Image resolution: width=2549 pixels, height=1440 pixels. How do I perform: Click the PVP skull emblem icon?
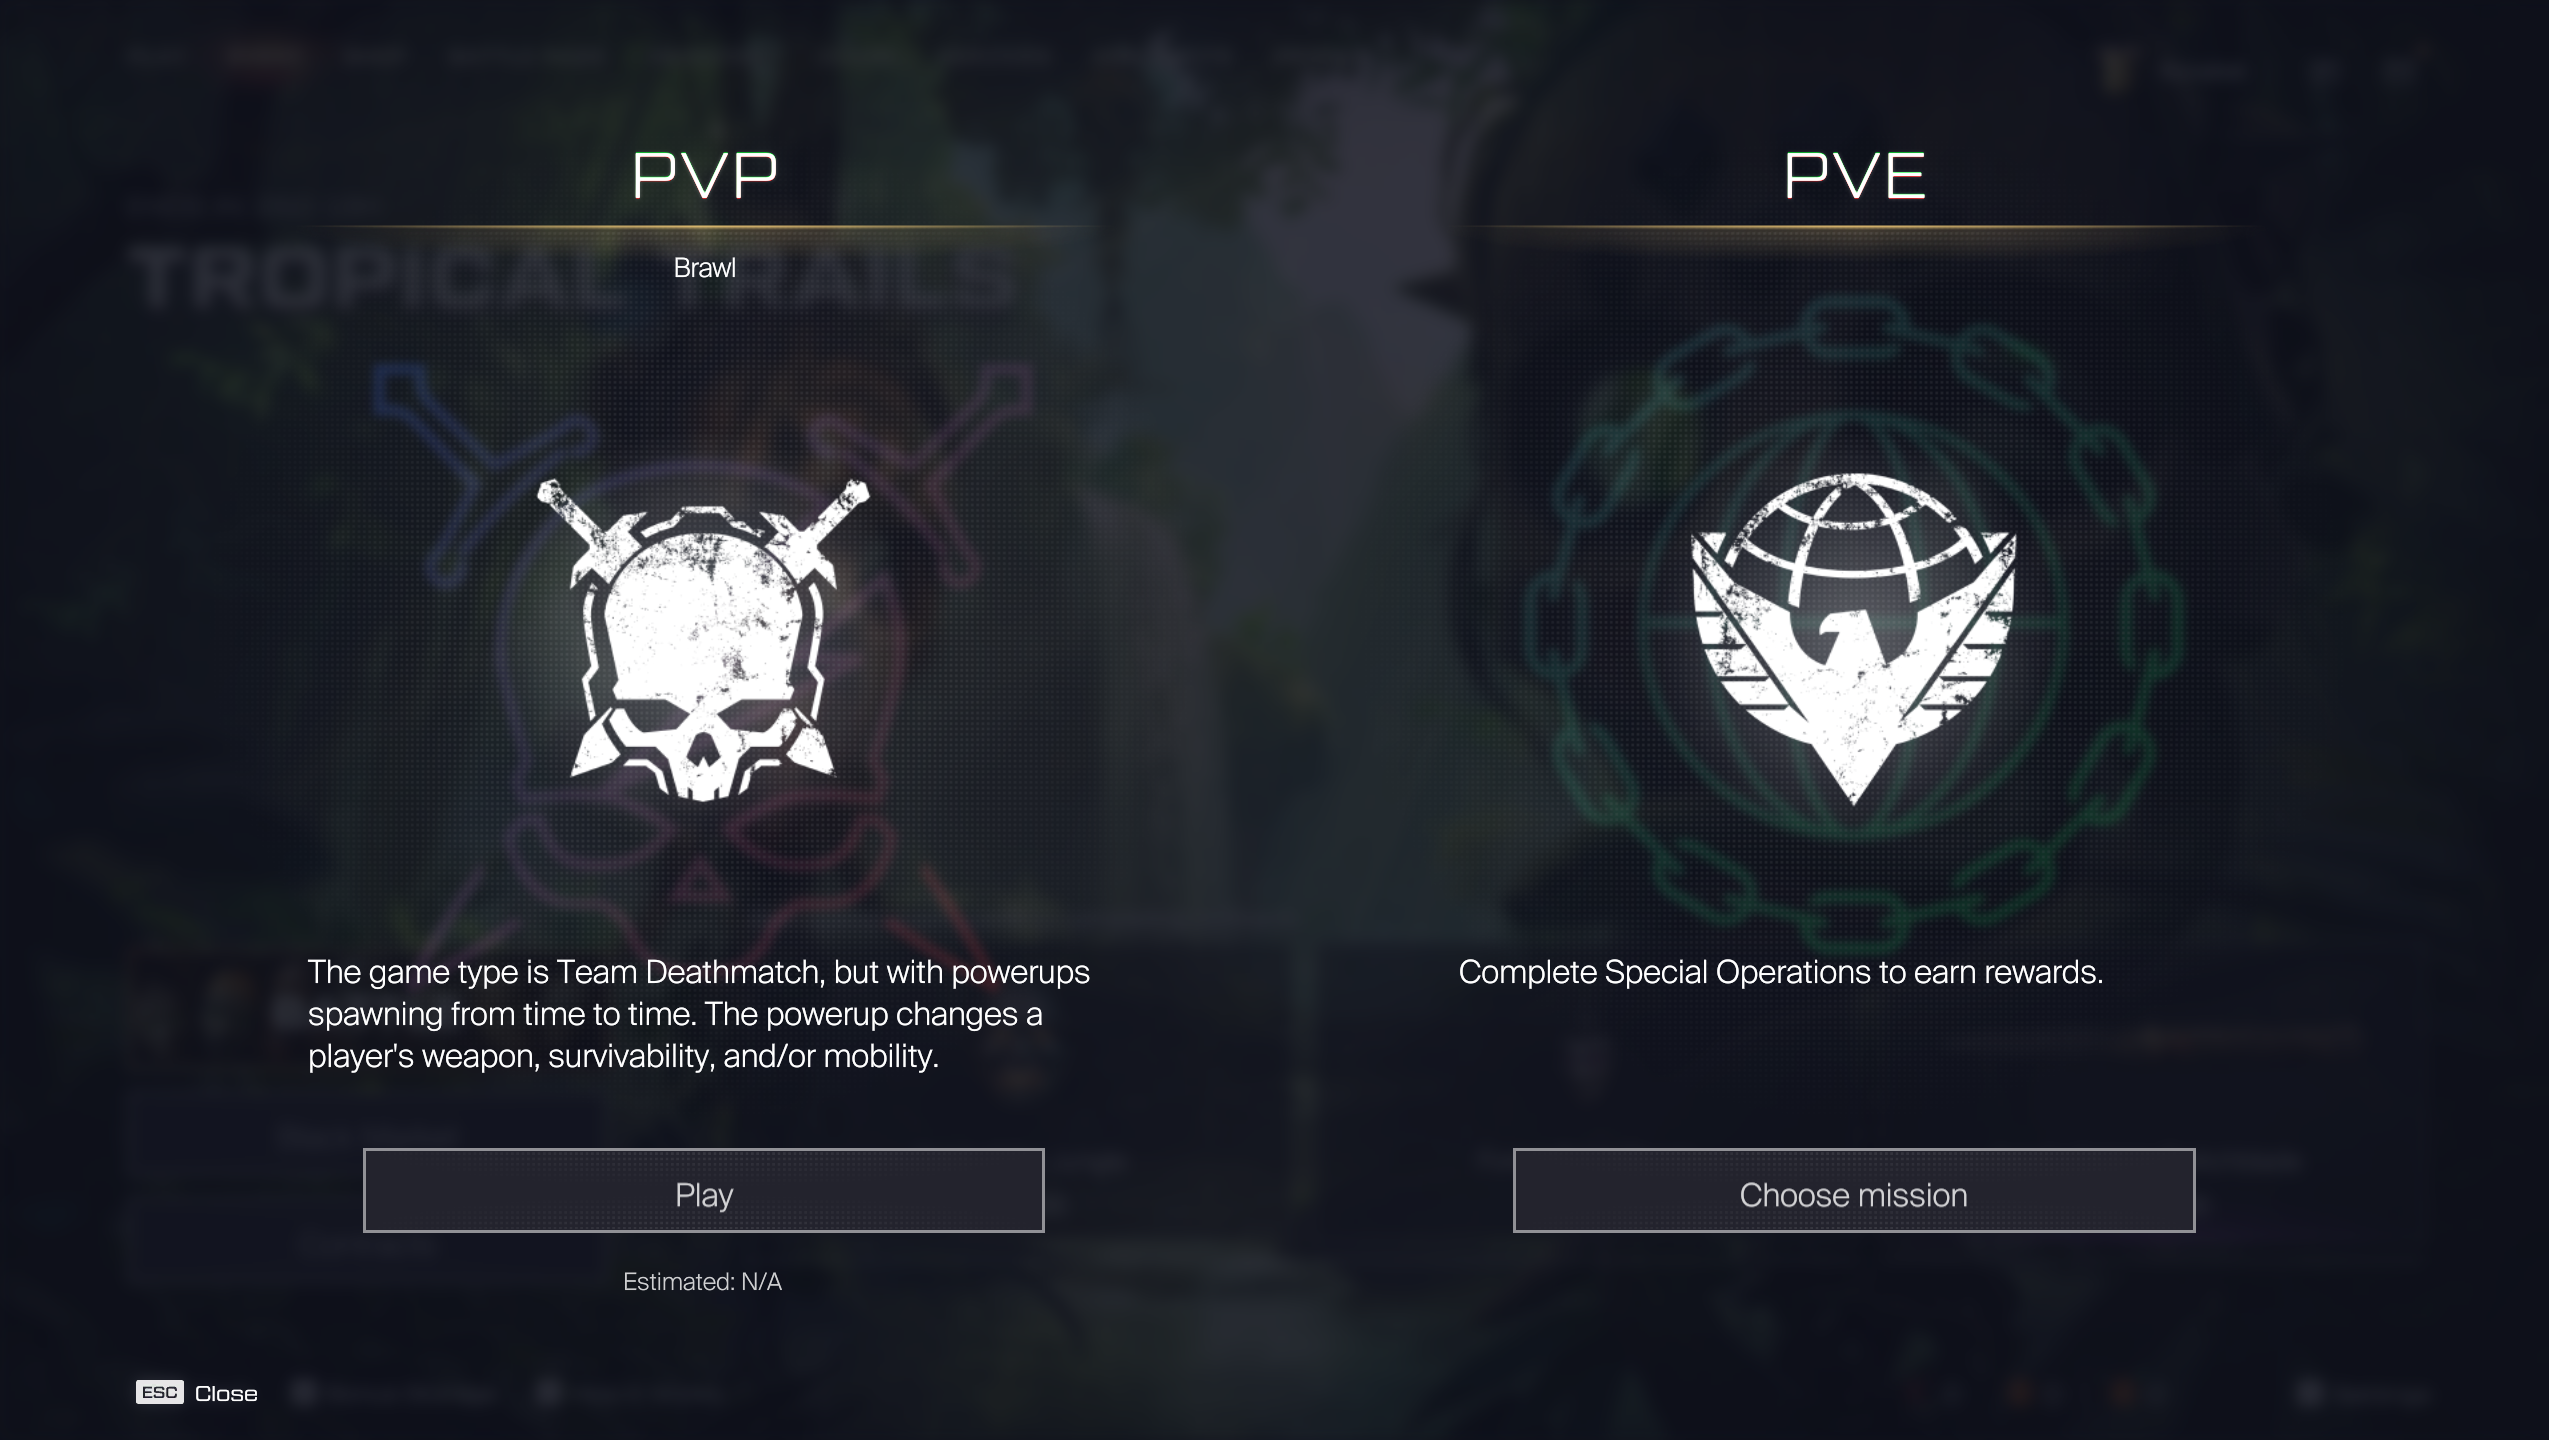(x=703, y=640)
